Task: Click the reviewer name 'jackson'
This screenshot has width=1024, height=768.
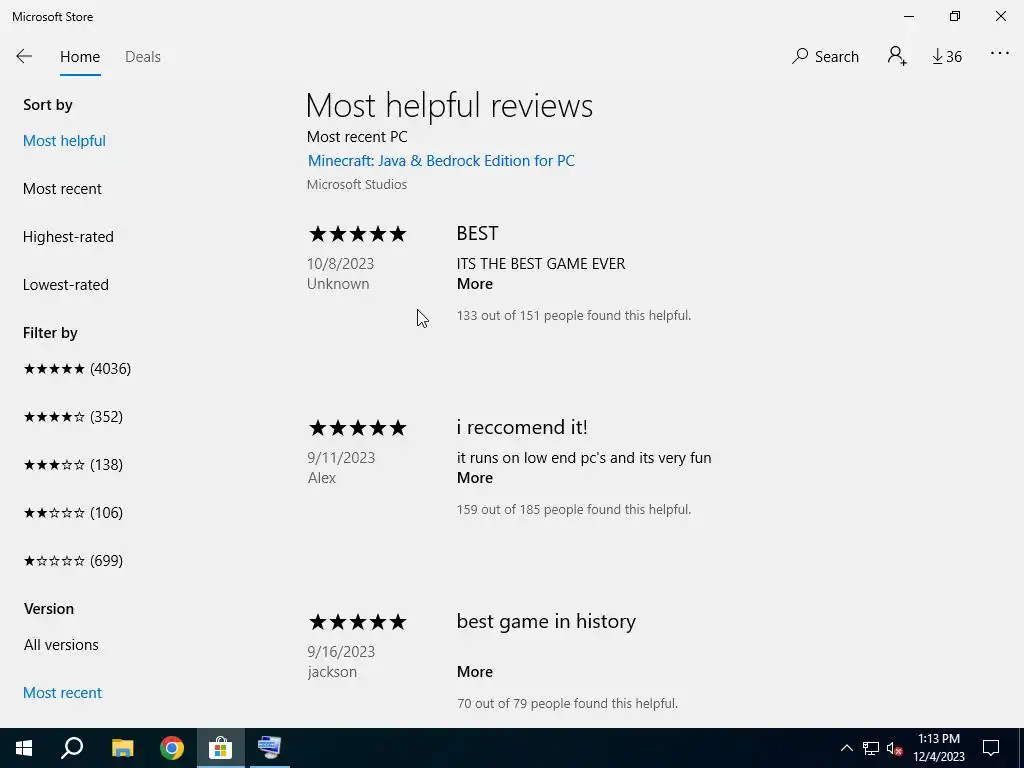Action: [x=332, y=672]
